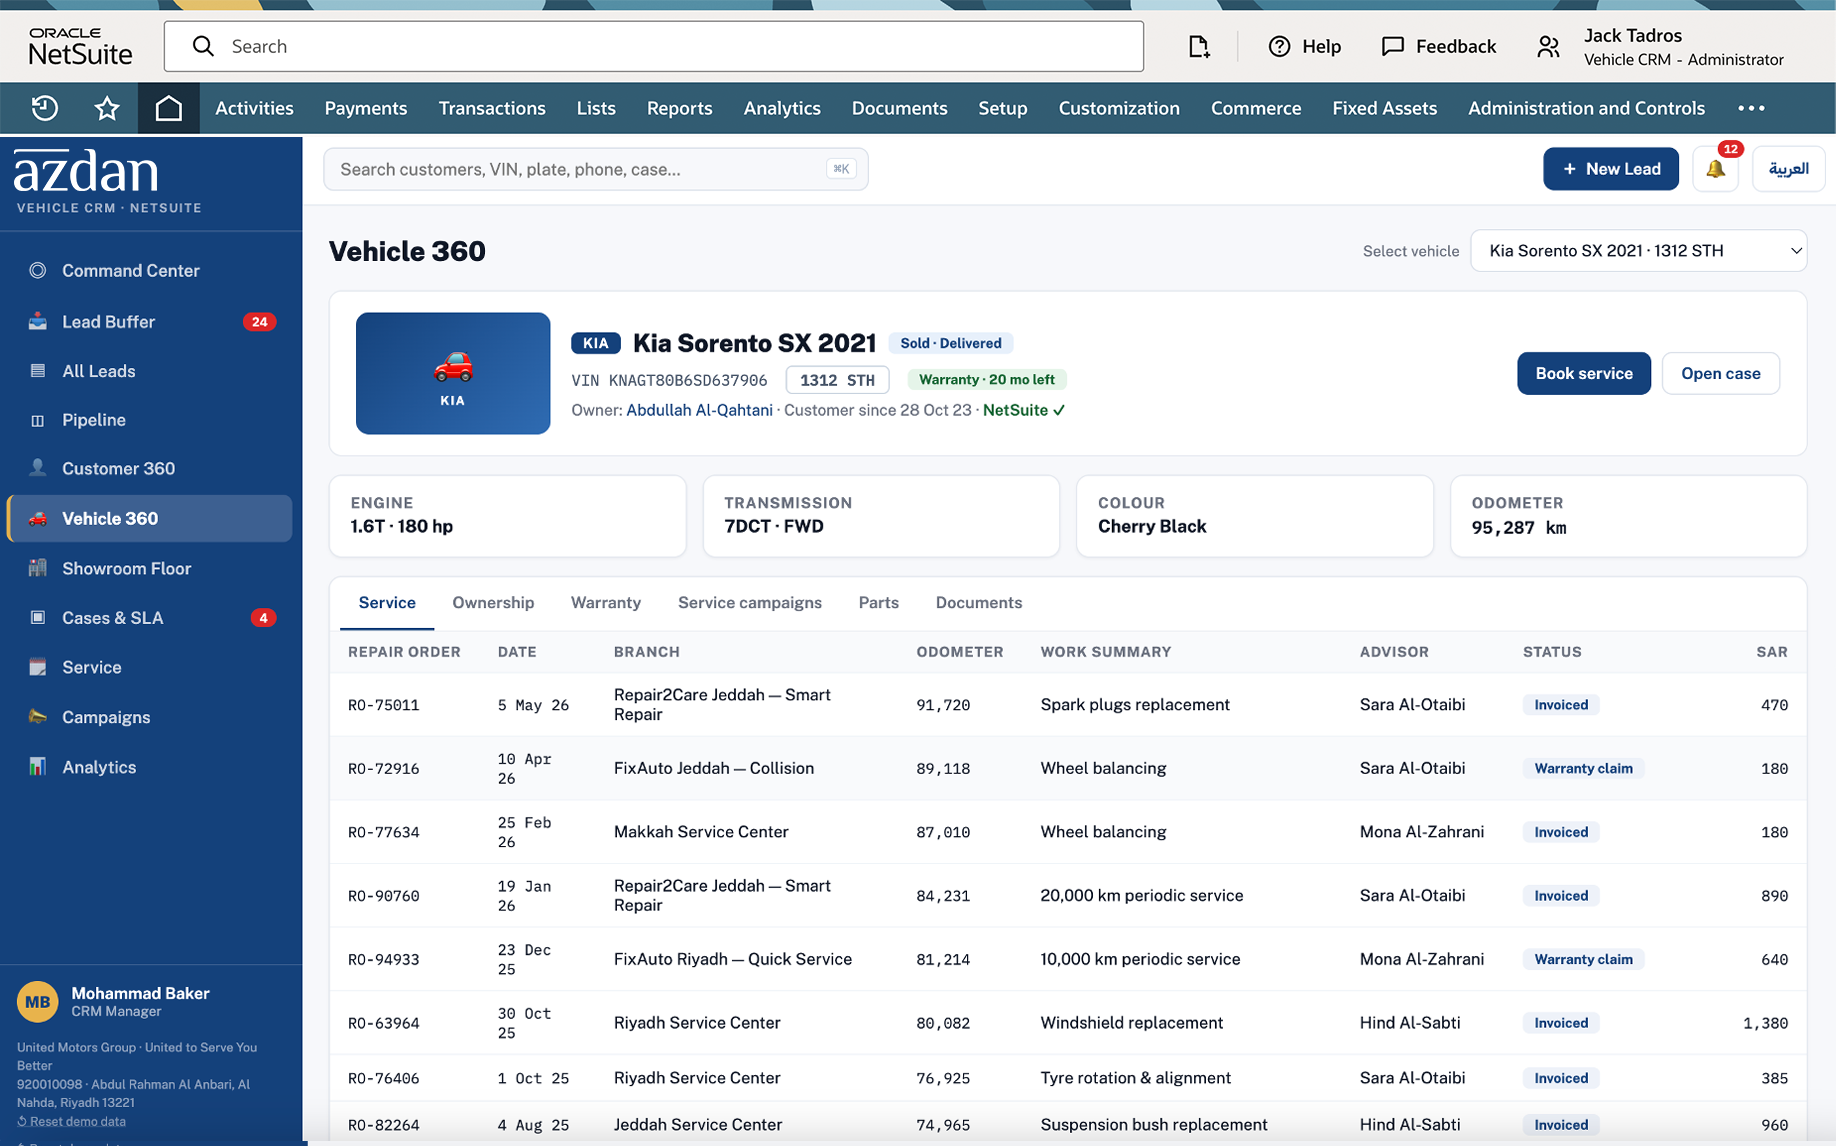Open owner Abdullah Al-Qahtani's profile link
Viewport: 1836px width, 1146px height.
(699, 410)
